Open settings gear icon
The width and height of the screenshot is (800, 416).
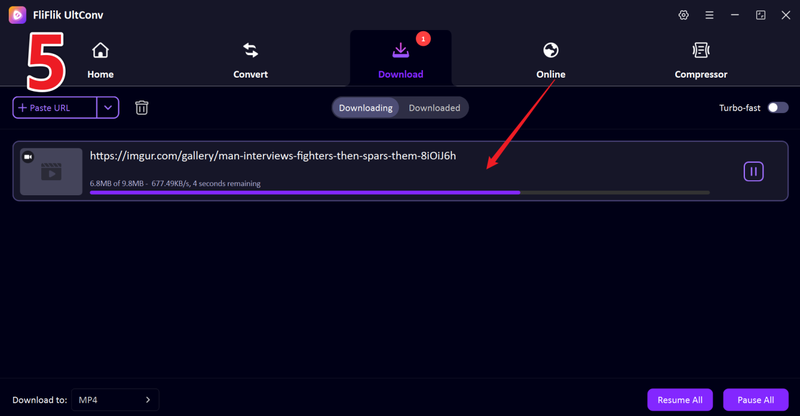point(683,15)
